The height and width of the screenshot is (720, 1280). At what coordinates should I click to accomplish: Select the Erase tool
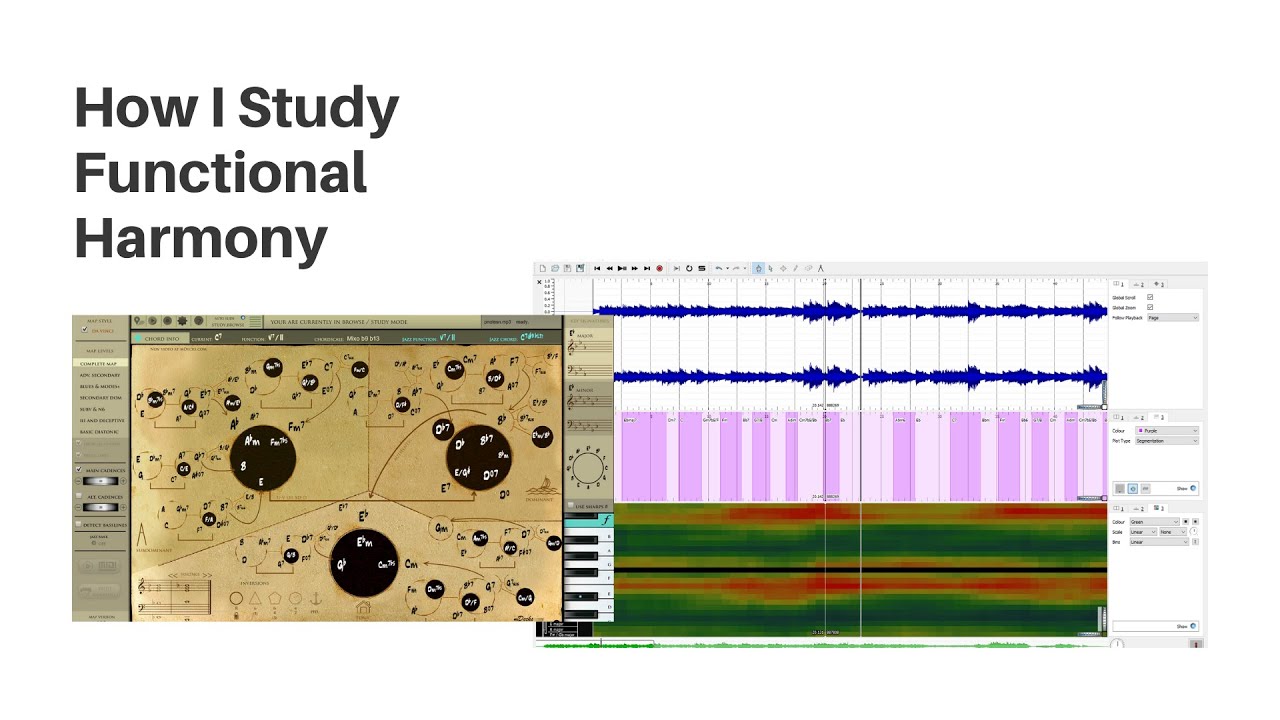[x=808, y=268]
